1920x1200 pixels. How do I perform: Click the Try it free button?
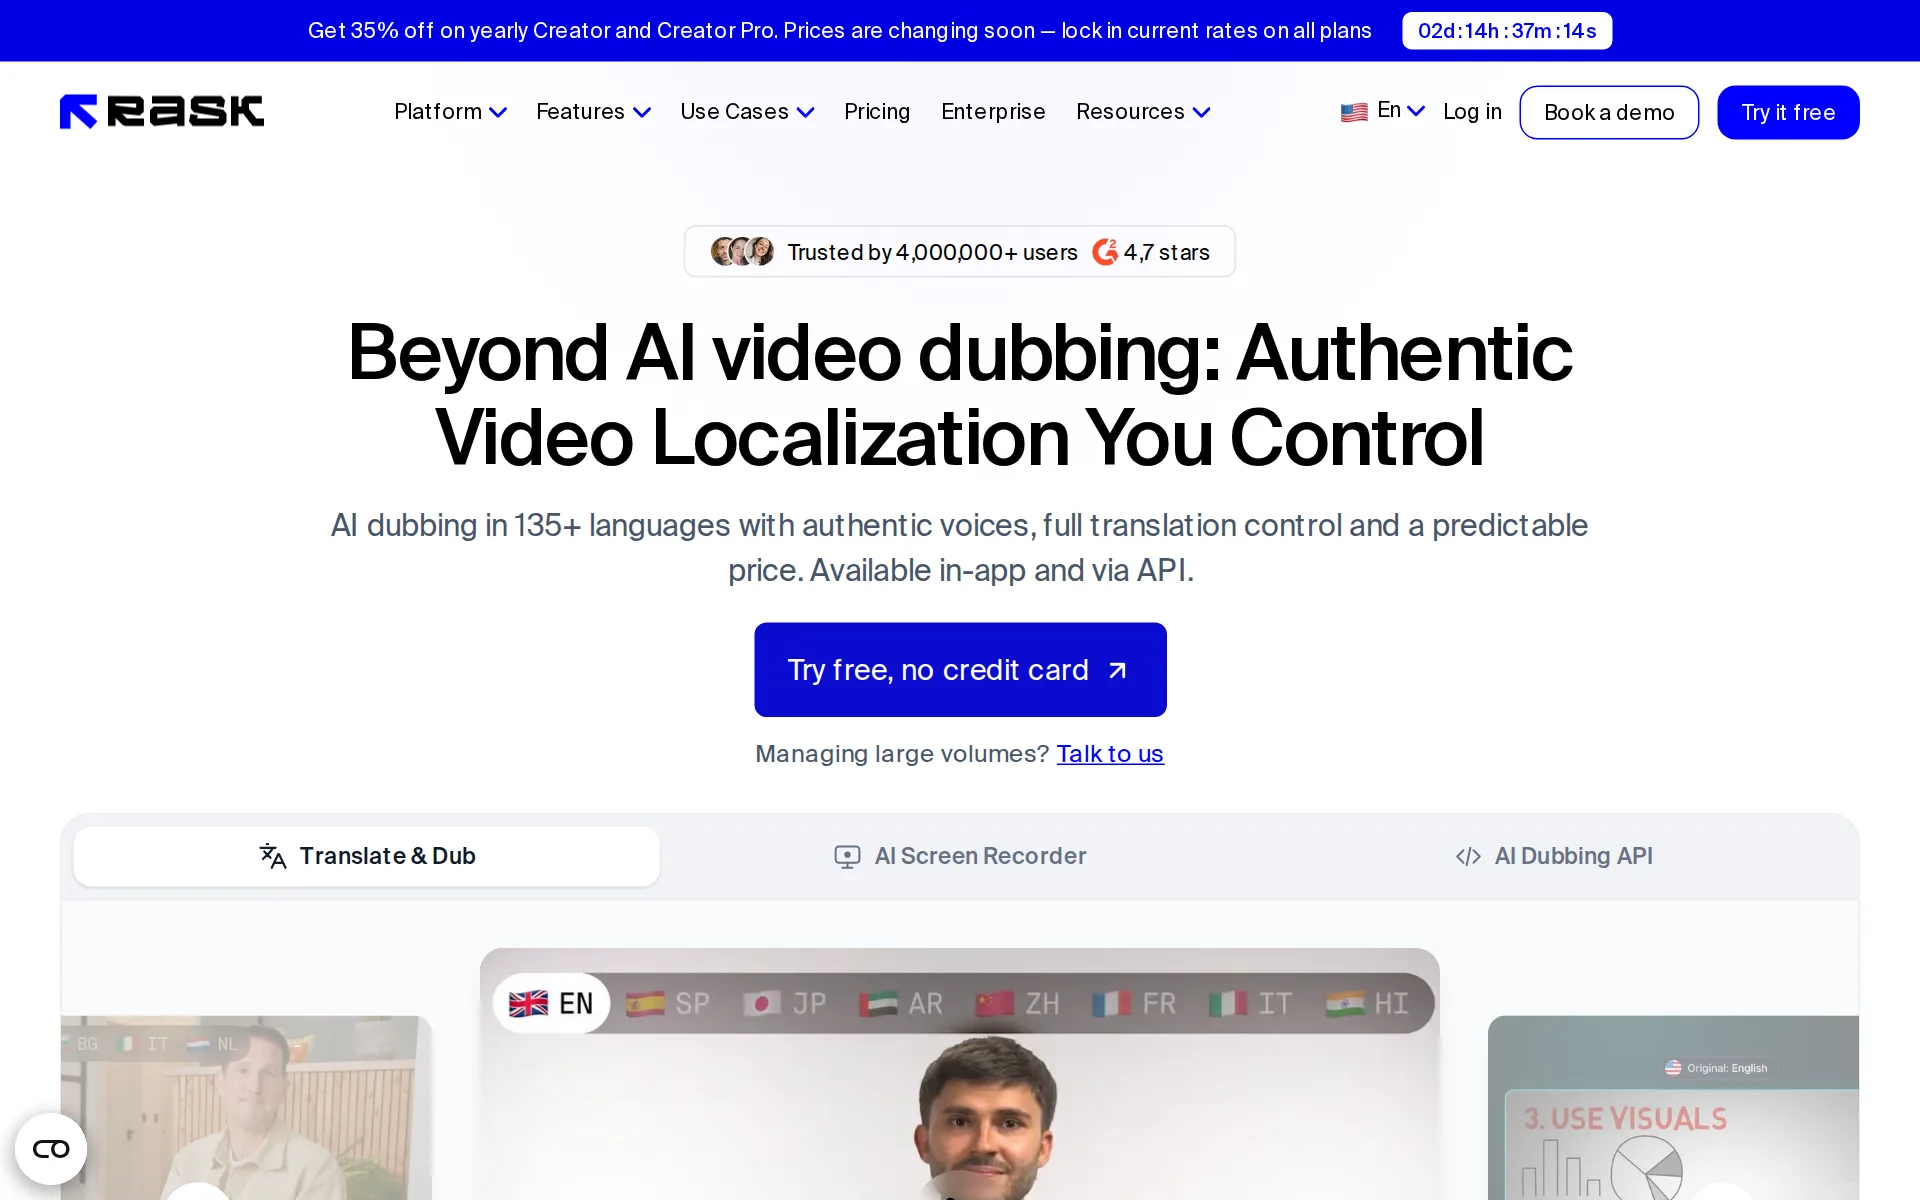point(1788,112)
